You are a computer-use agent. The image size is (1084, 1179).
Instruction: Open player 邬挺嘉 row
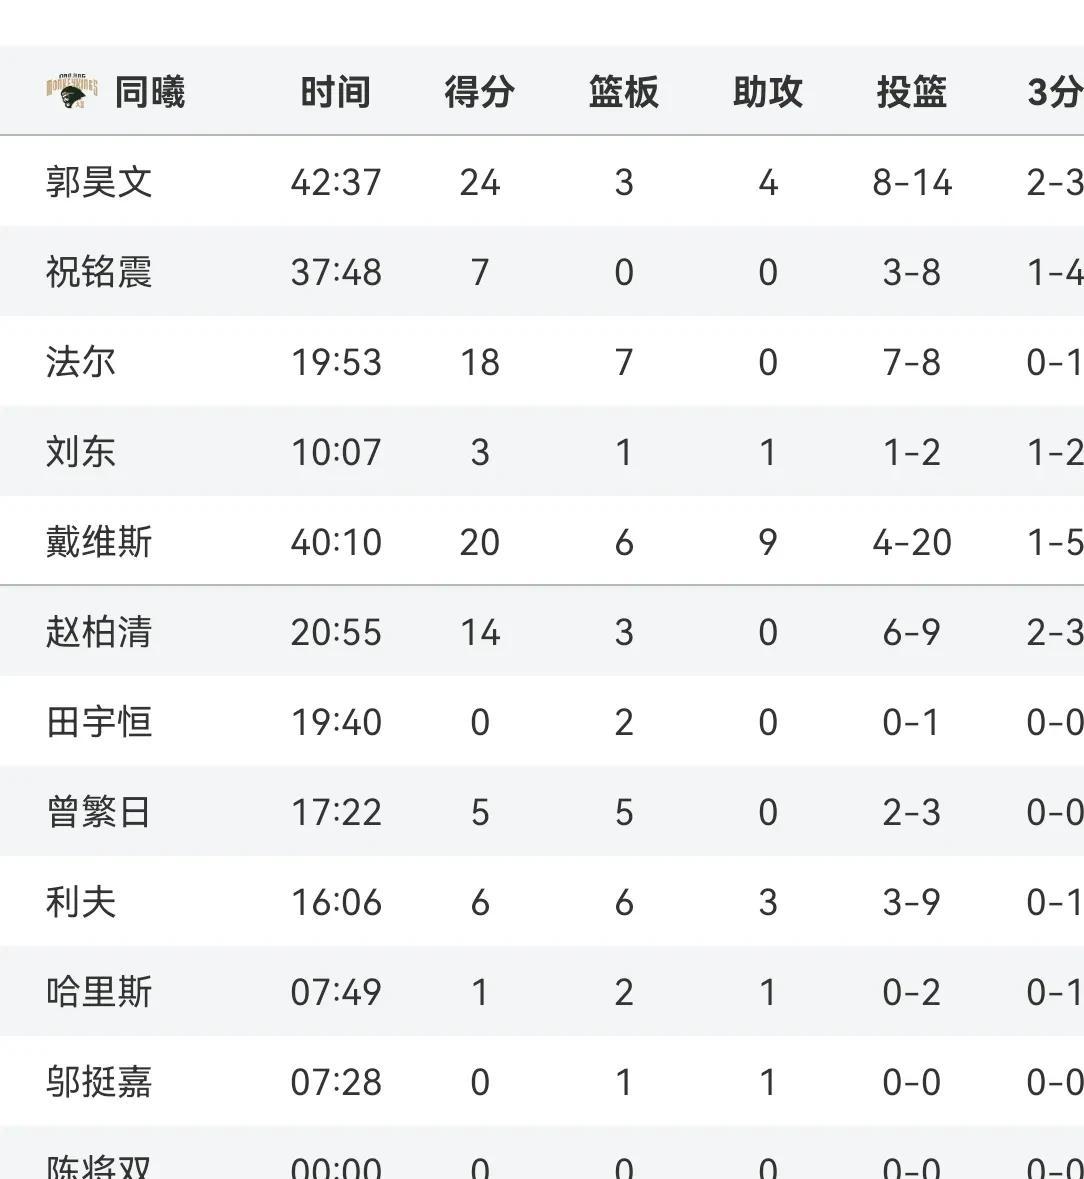[x=542, y=1081]
